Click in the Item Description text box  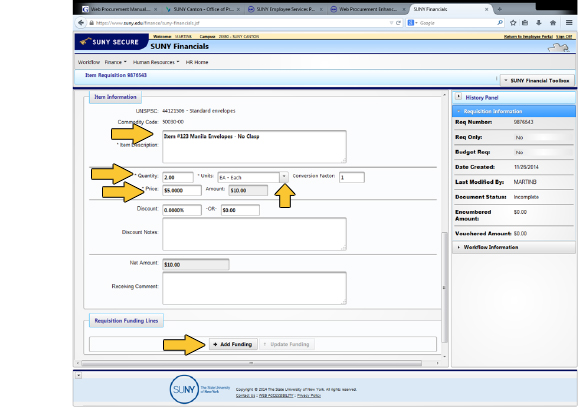coord(254,147)
